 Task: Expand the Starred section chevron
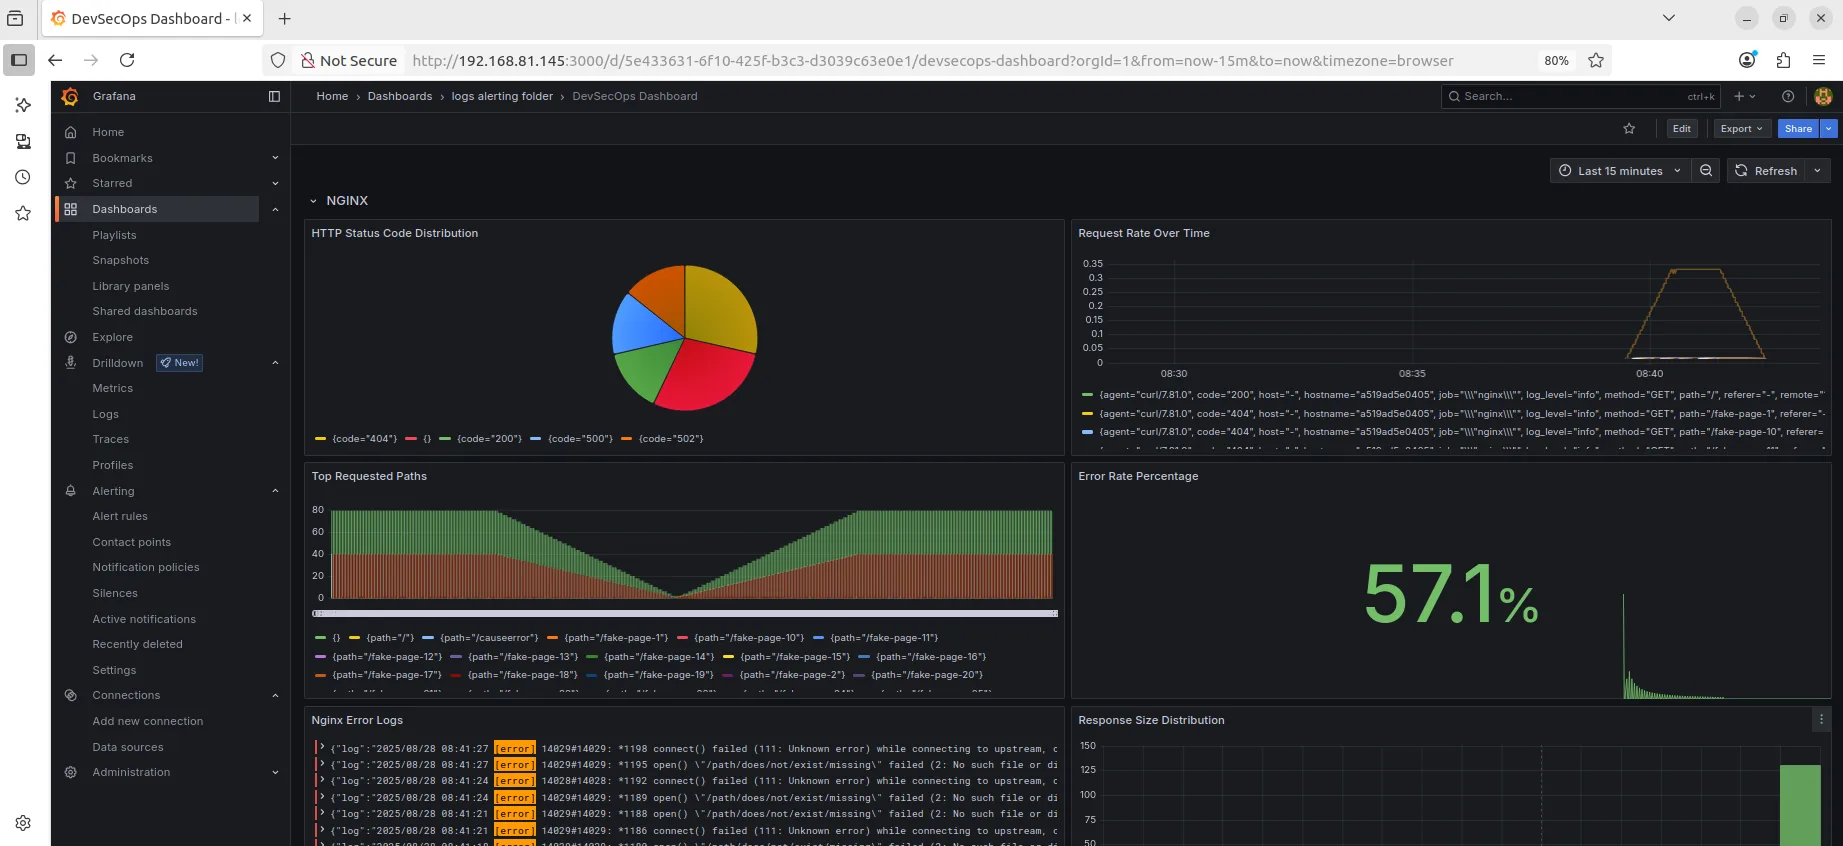click(x=275, y=183)
